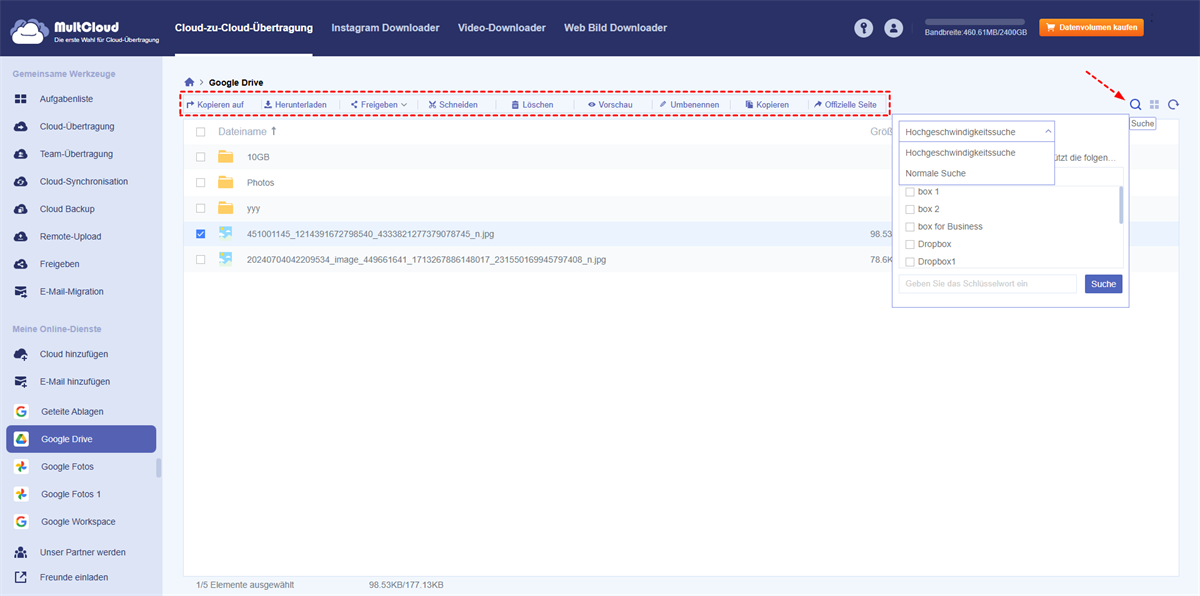Click Herunterladen in toolbar

click(294, 104)
